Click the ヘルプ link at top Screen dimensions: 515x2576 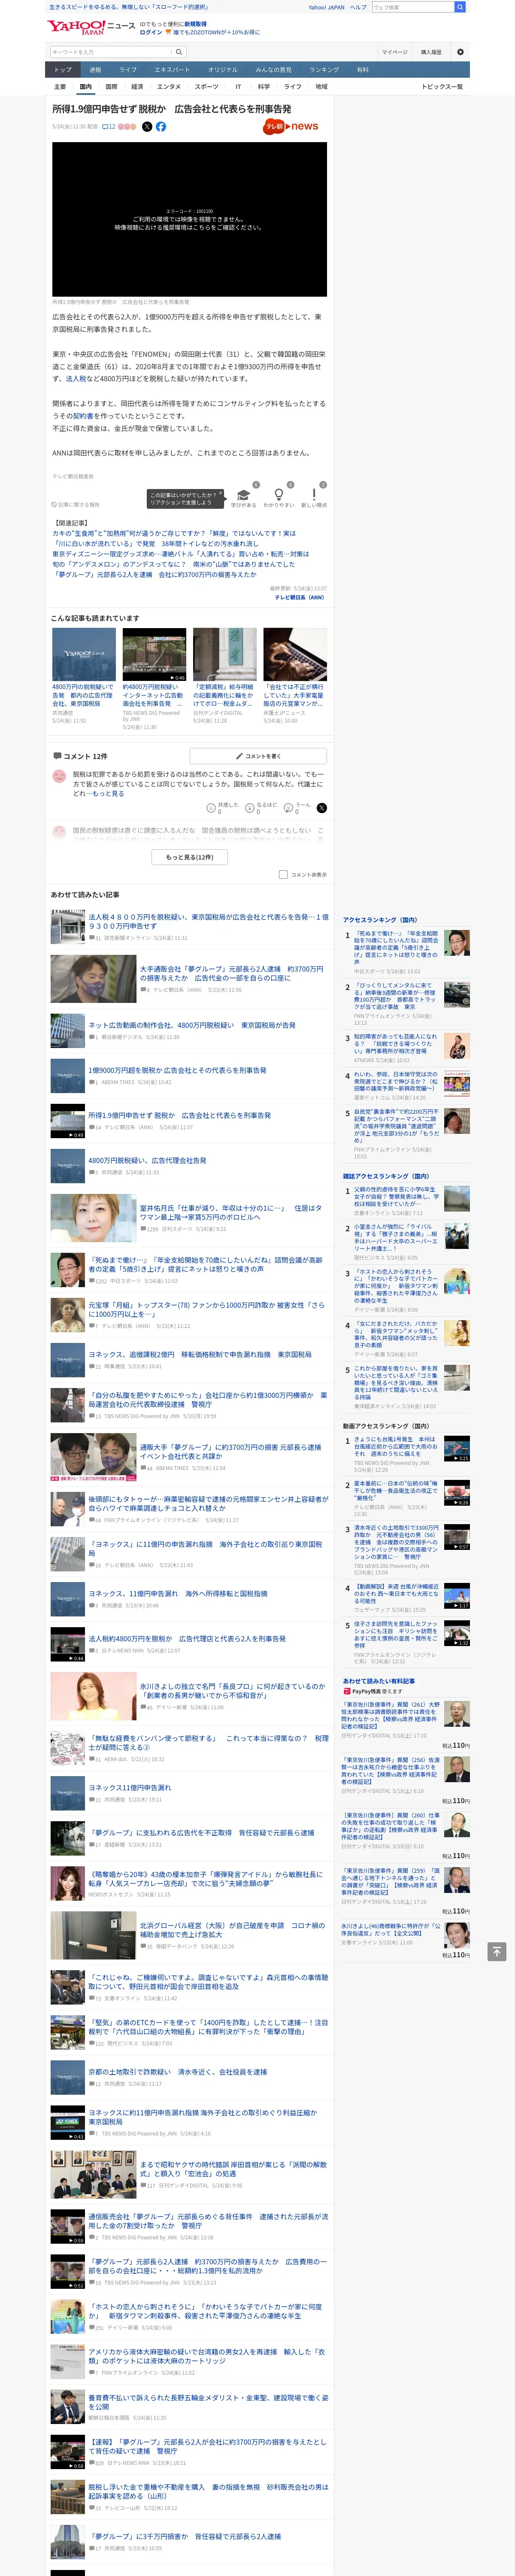pyautogui.click(x=358, y=7)
